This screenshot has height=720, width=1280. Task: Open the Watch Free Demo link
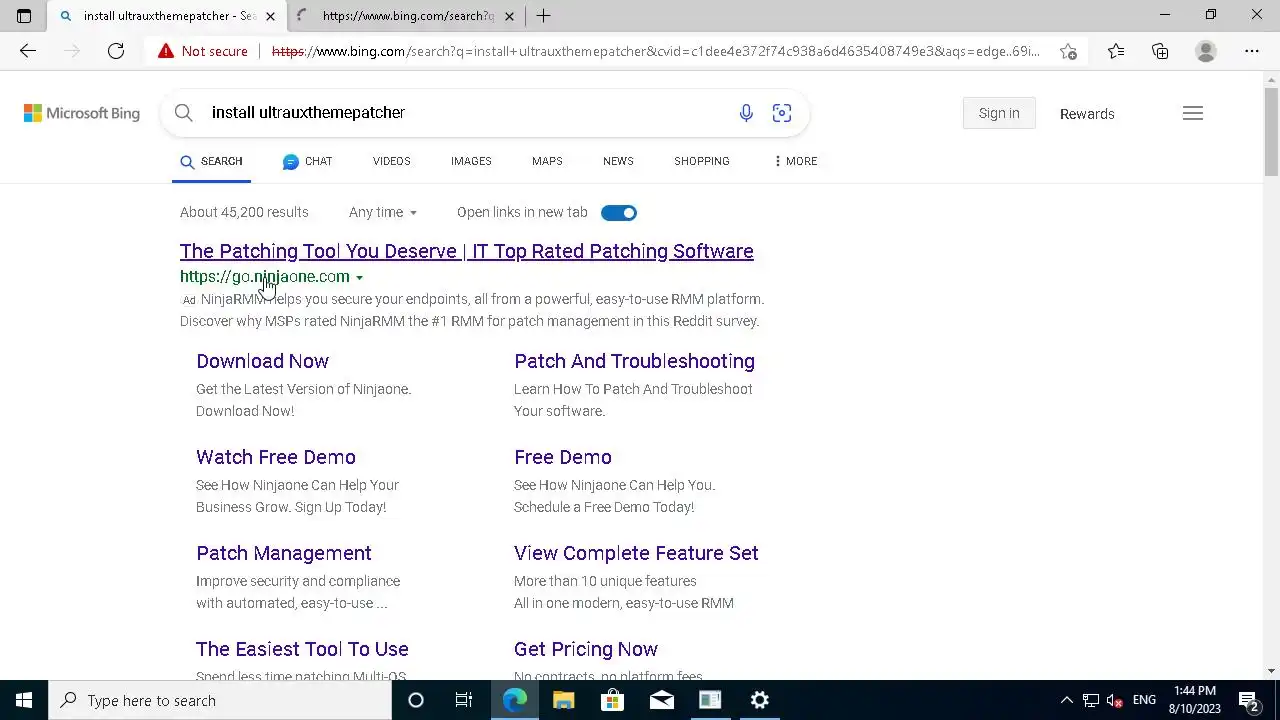(x=276, y=457)
